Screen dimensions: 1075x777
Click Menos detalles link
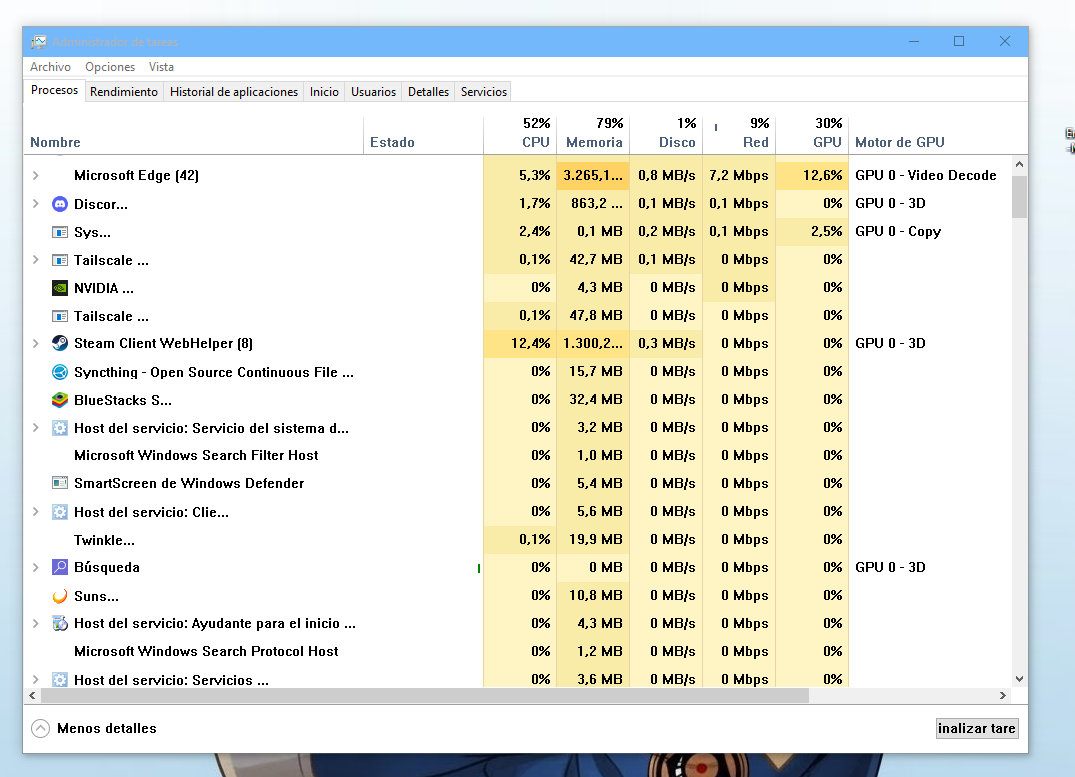(x=107, y=728)
